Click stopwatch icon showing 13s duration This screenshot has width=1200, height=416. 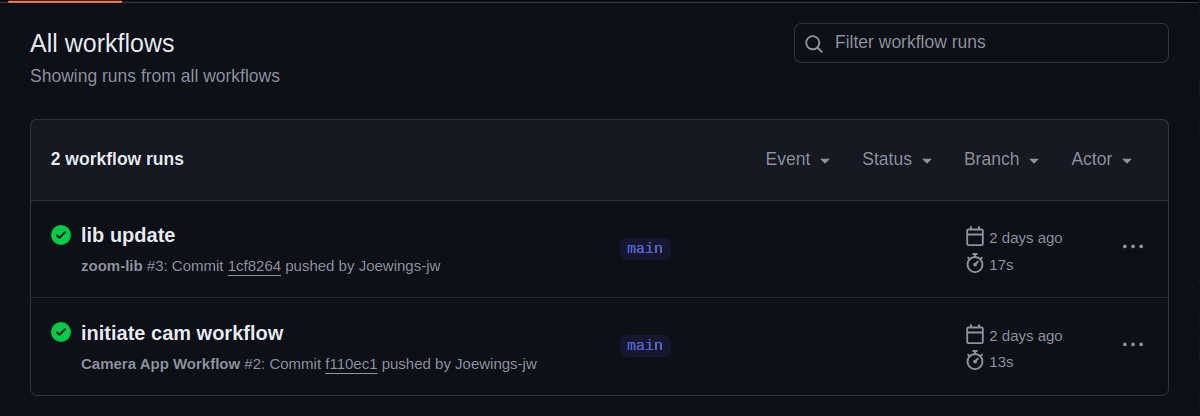[975, 361]
